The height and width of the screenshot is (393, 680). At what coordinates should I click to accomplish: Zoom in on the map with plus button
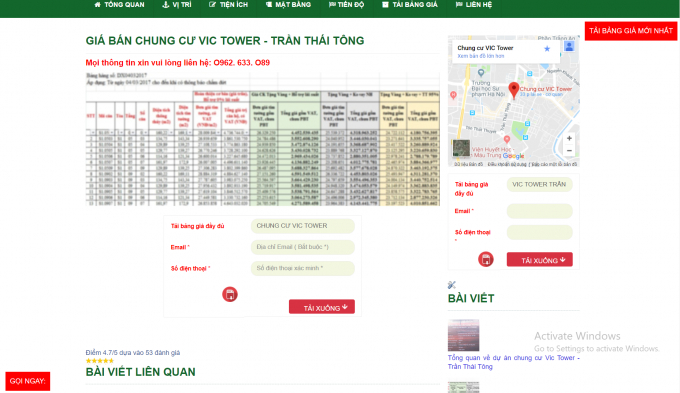tap(569, 138)
